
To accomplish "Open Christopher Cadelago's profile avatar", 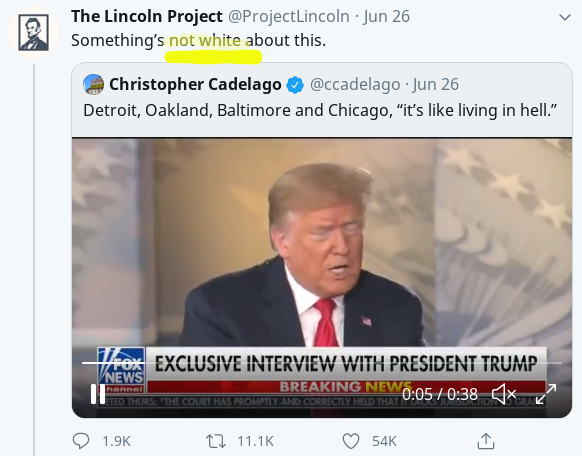I will tap(93, 85).
